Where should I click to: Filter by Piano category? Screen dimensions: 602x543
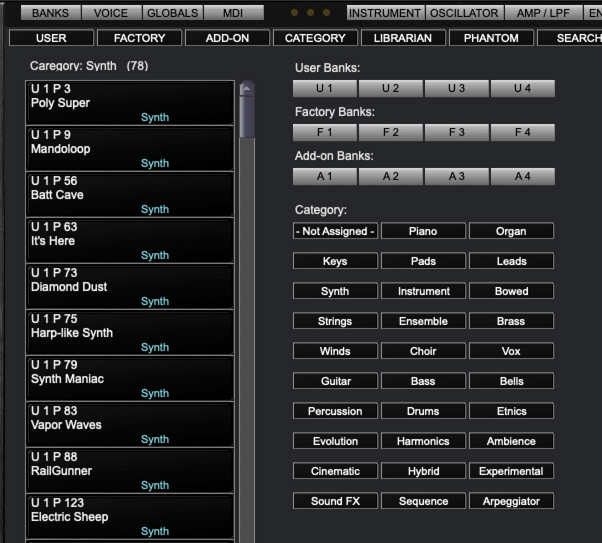tap(423, 231)
